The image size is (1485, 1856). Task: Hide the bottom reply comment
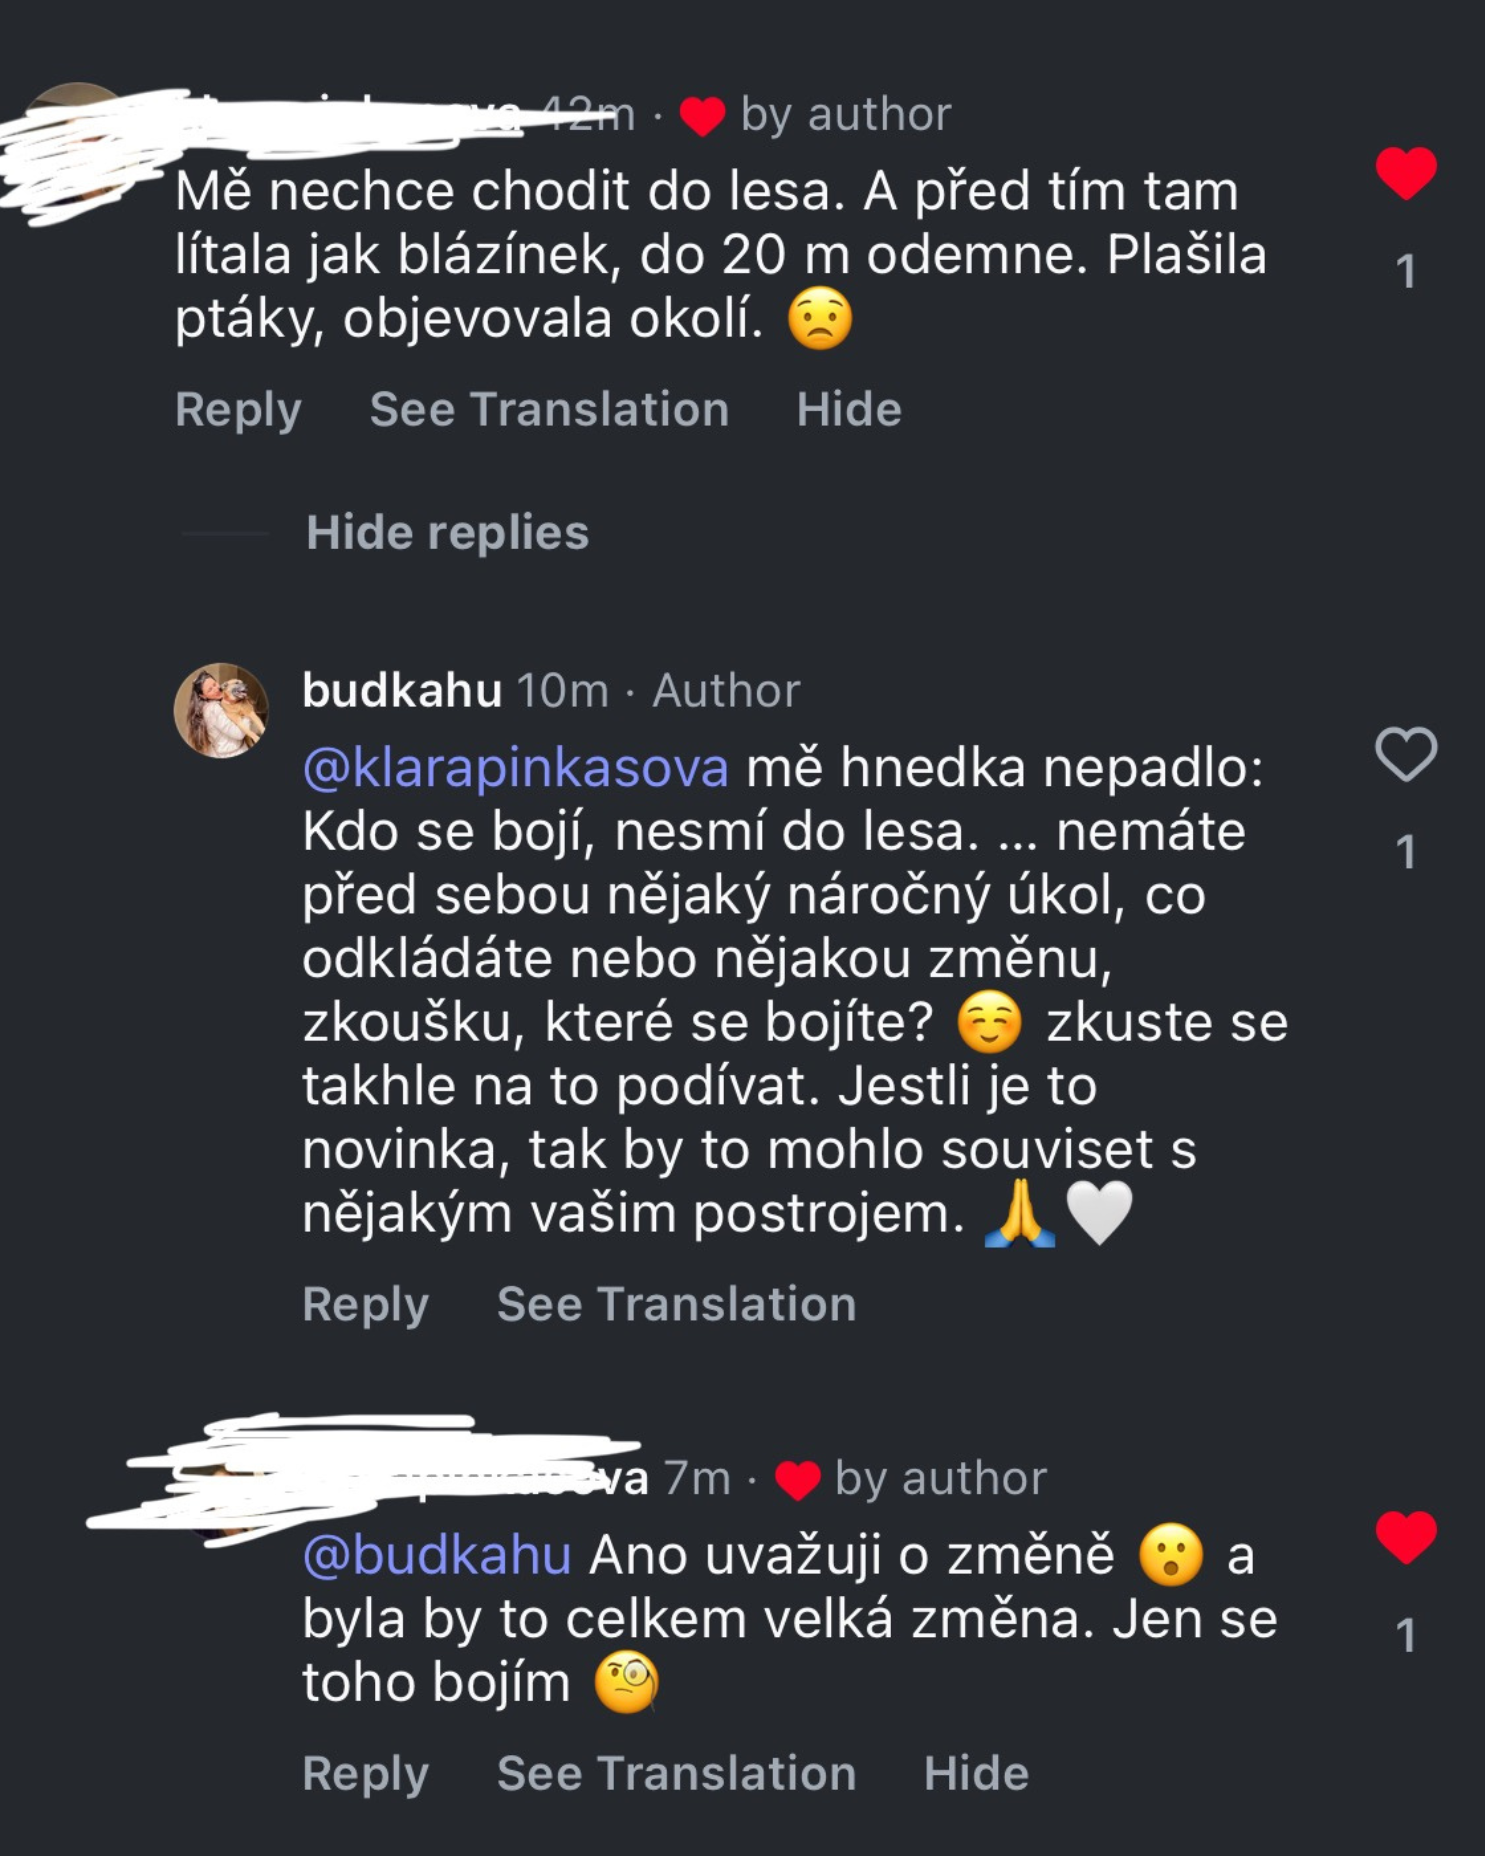pyautogui.click(x=976, y=1774)
